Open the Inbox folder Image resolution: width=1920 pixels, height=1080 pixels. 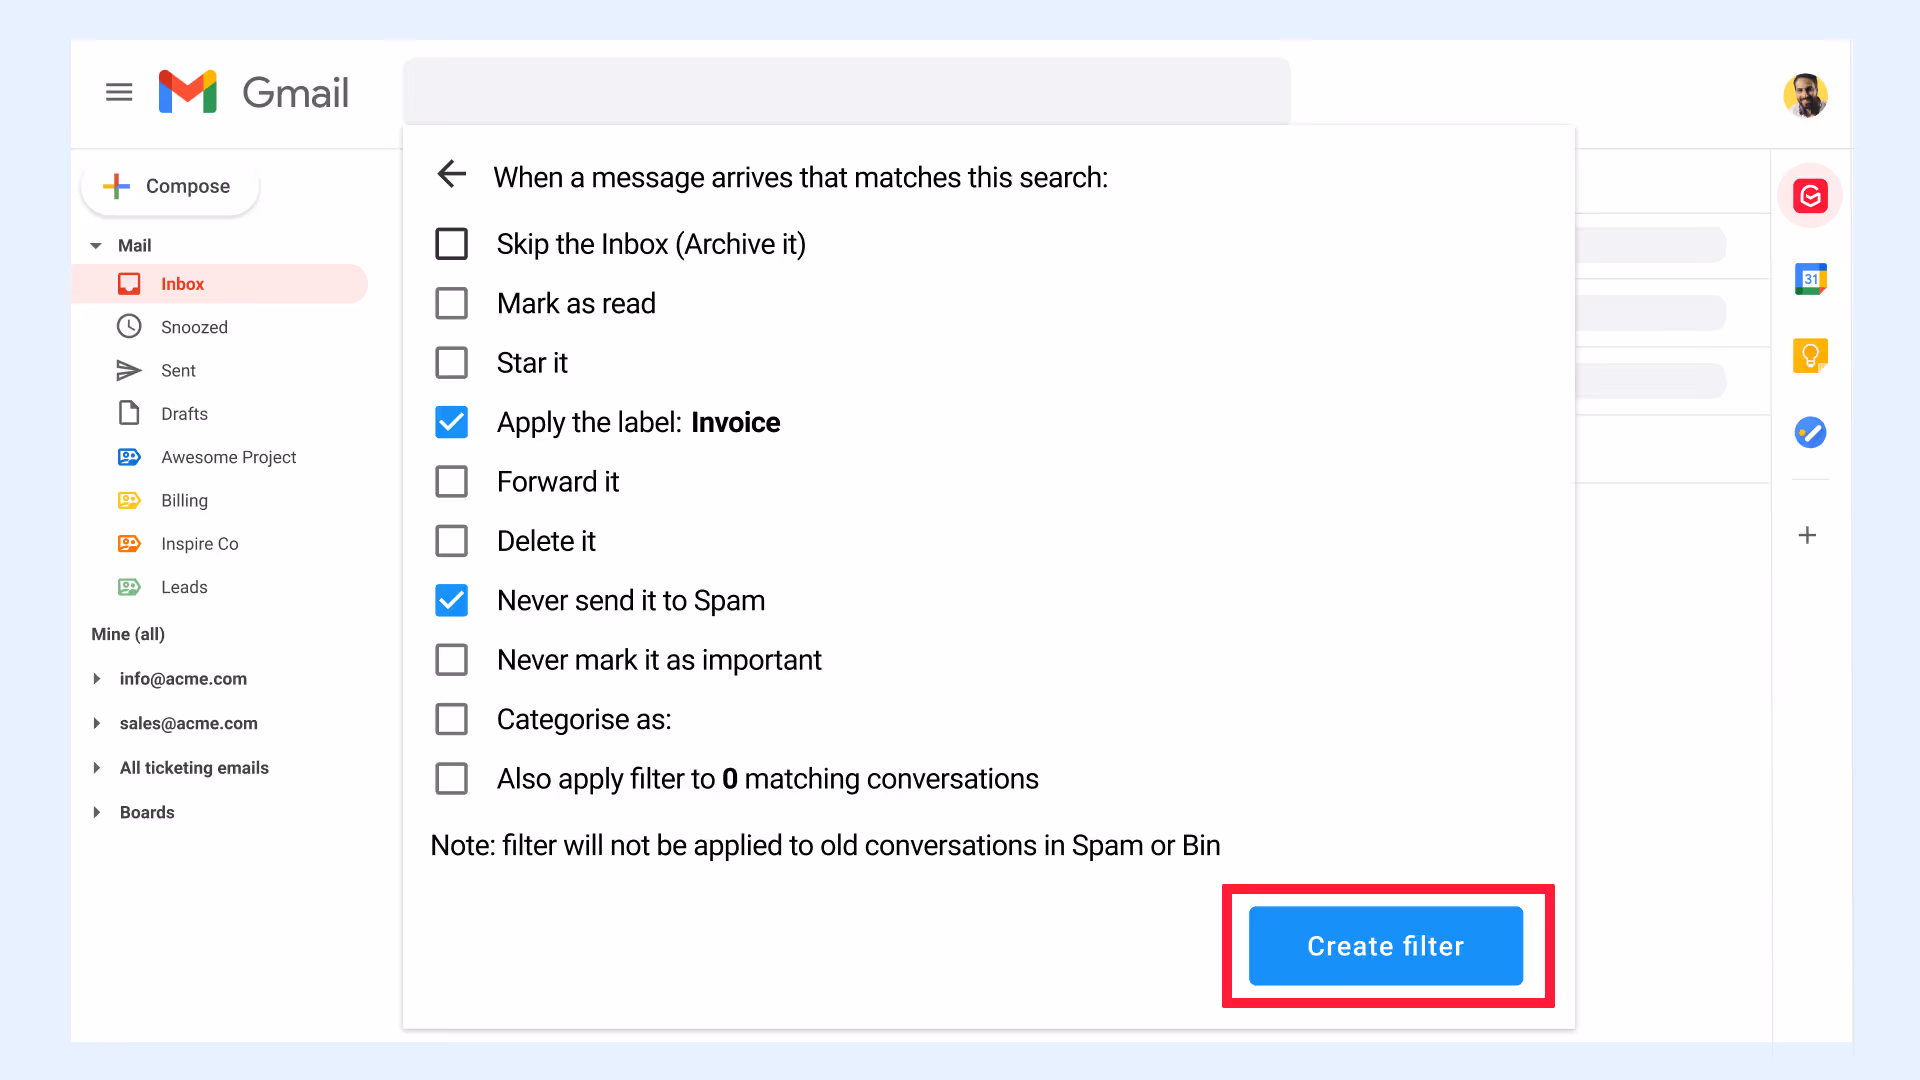(220, 284)
